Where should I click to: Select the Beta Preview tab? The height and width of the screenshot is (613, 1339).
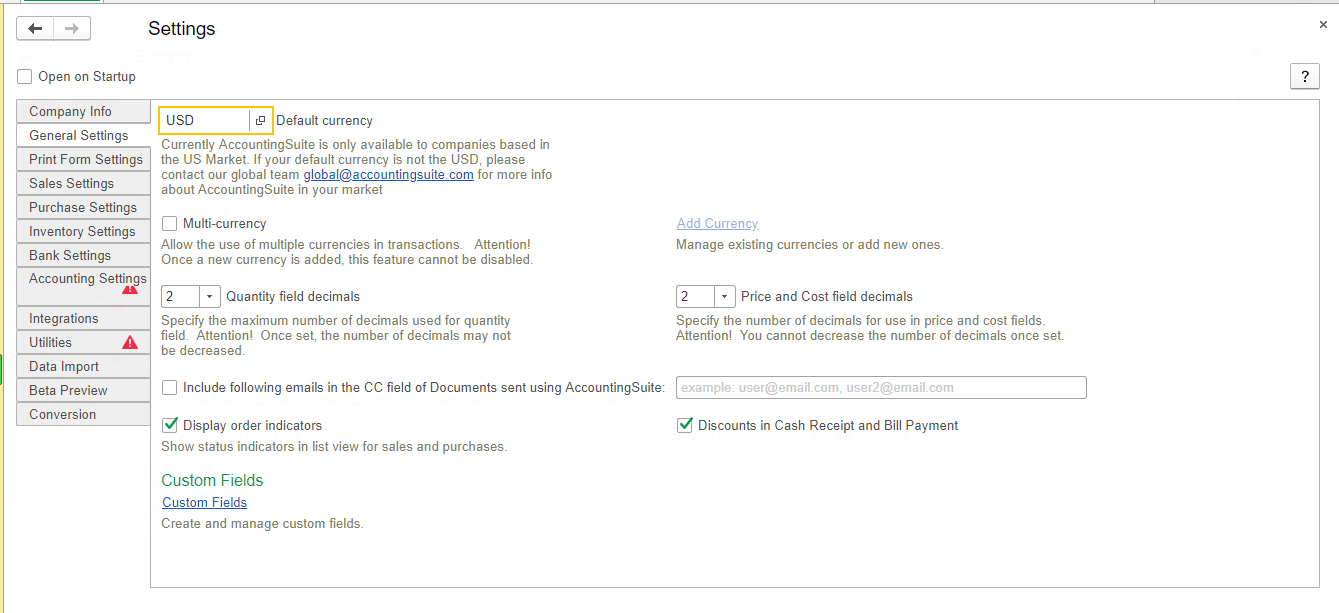coord(83,391)
